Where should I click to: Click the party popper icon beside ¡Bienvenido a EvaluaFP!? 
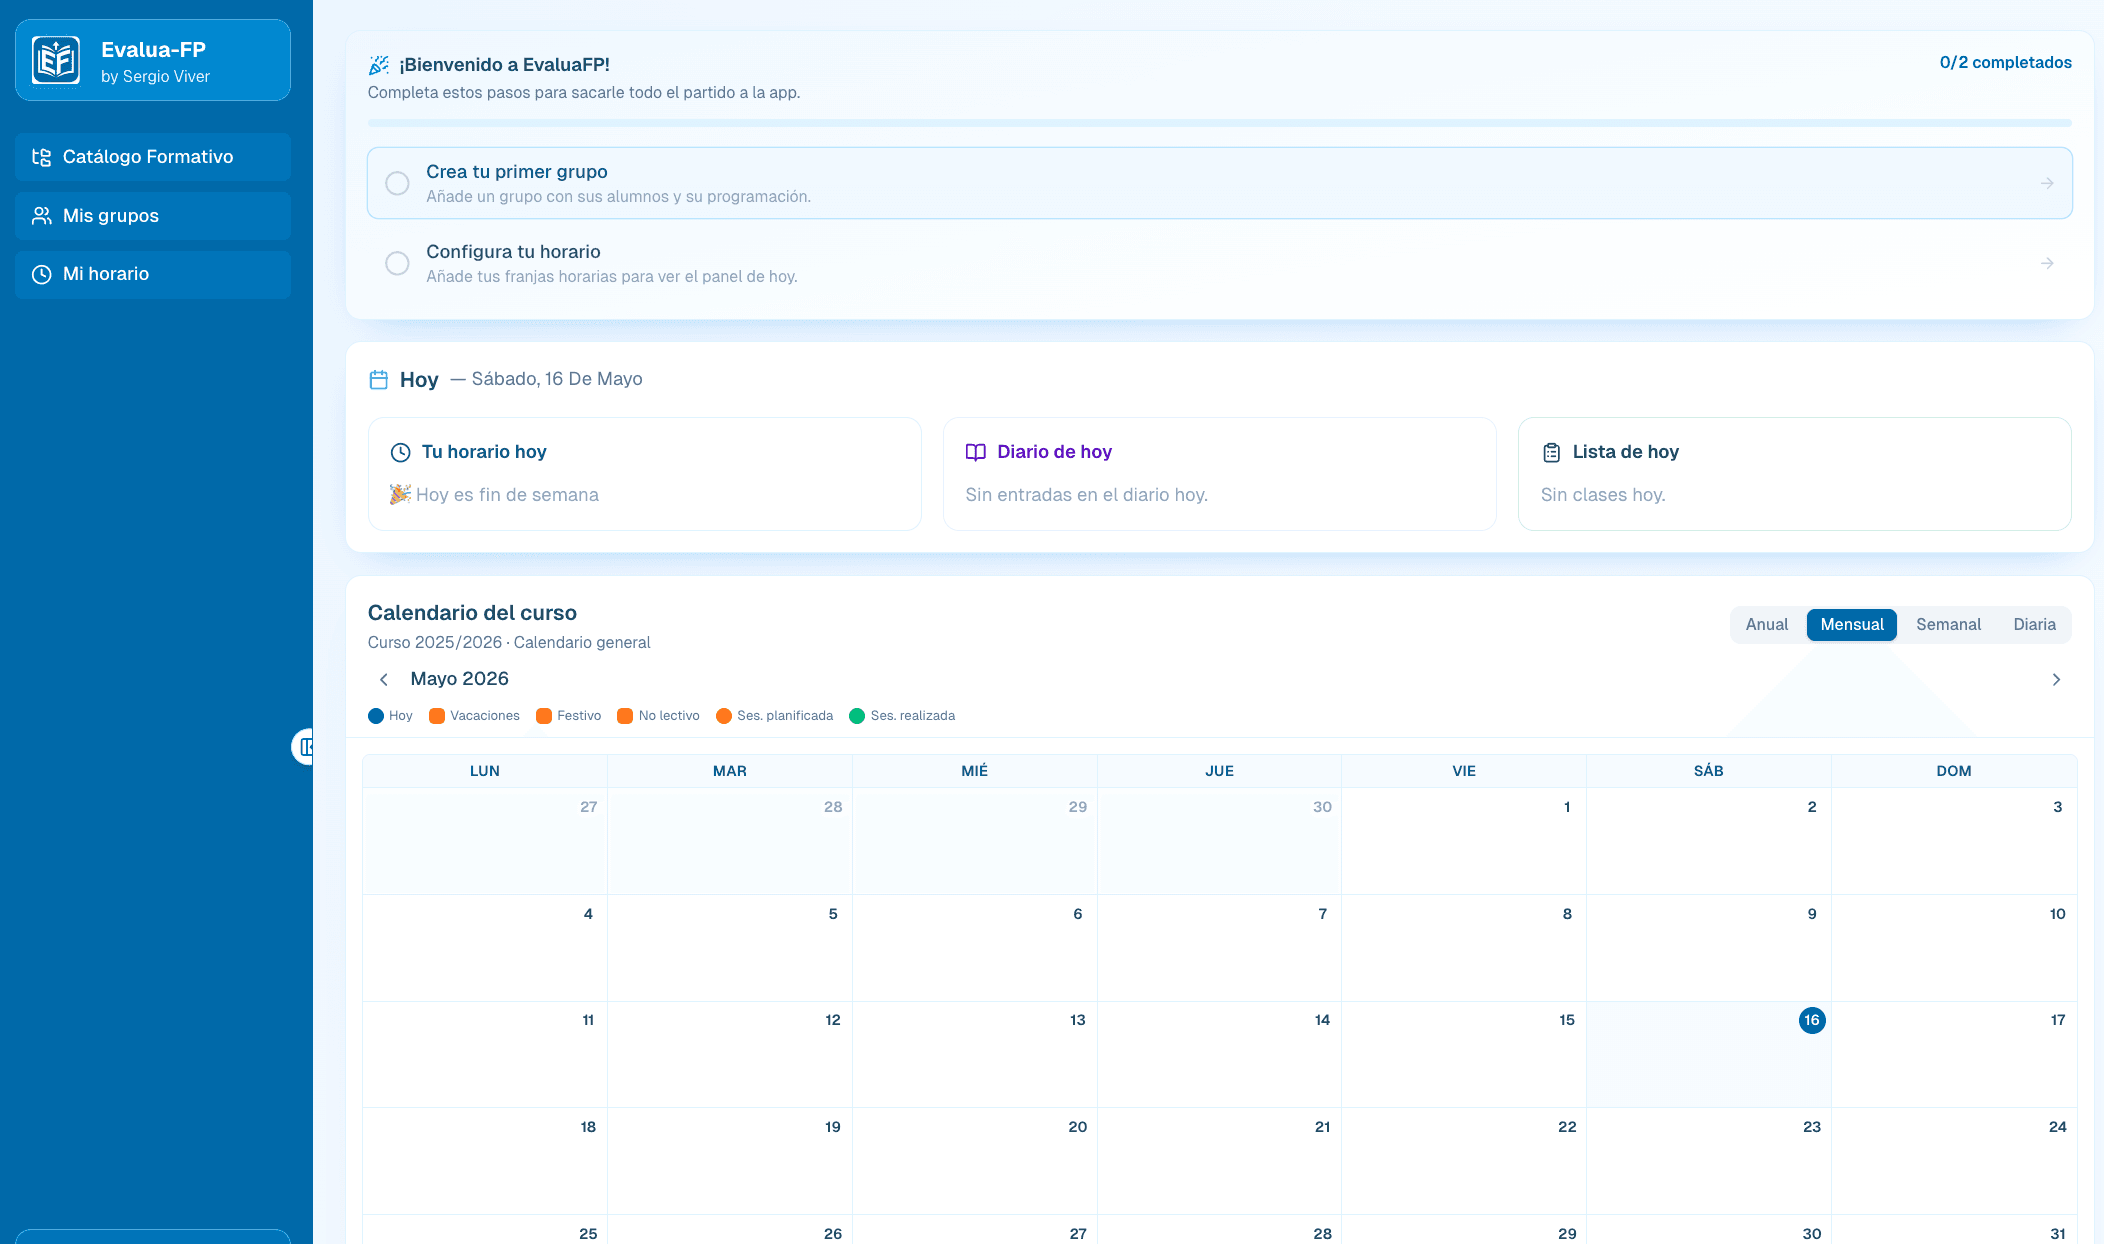(379, 65)
